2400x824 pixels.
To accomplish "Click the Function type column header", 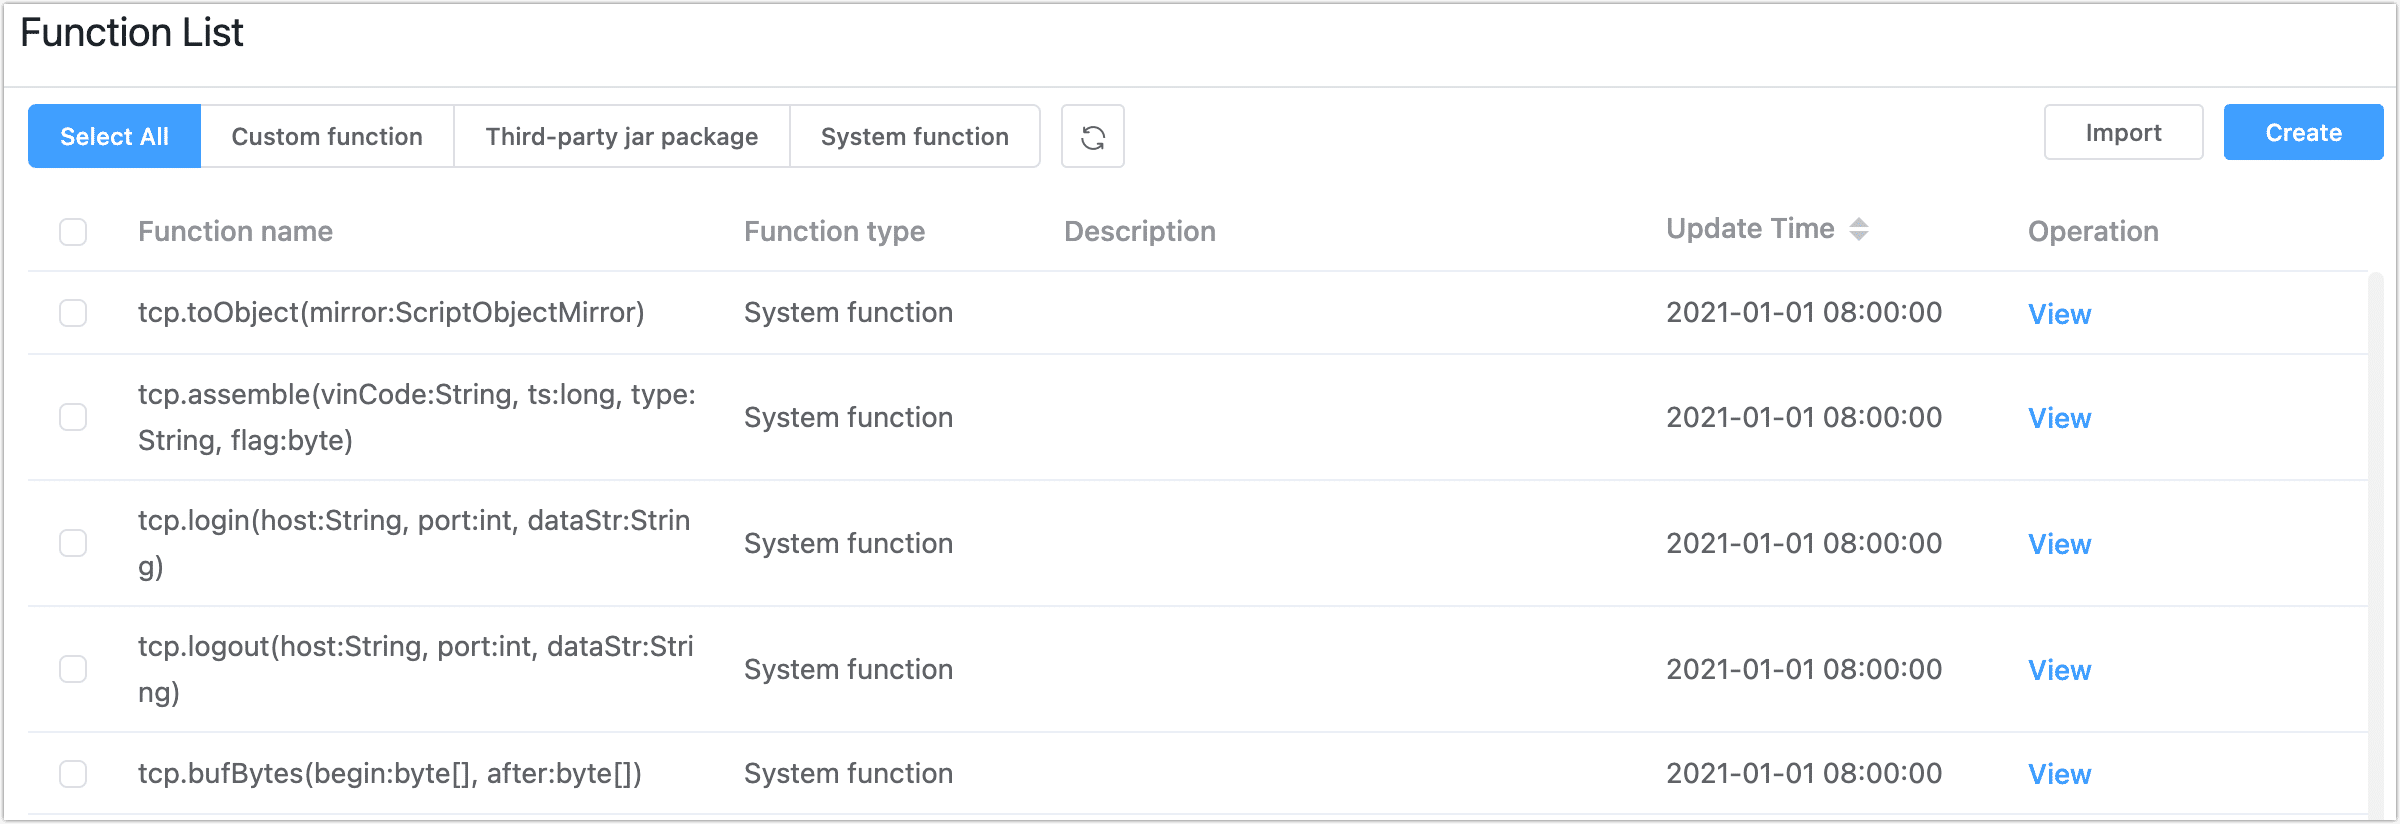I will (834, 231).
